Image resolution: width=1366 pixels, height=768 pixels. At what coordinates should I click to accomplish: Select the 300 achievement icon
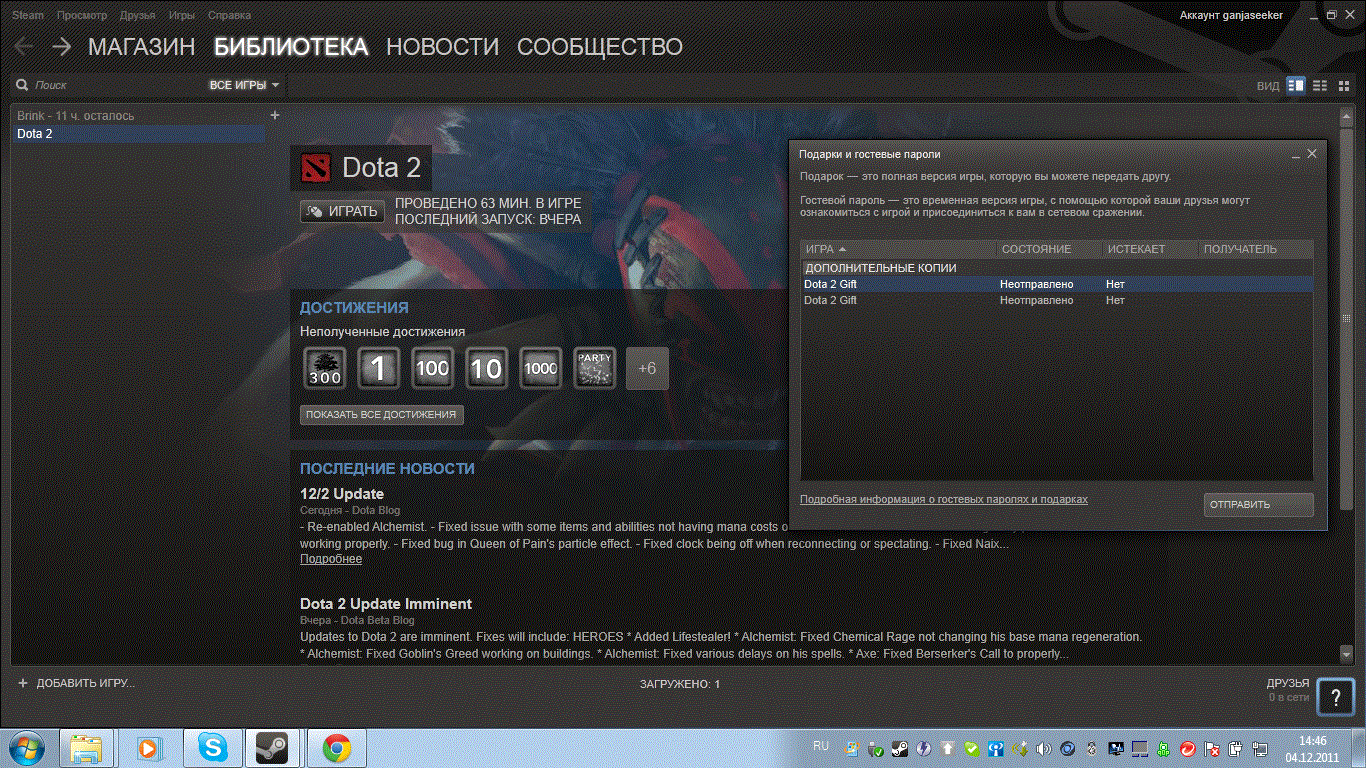(325, 368)
